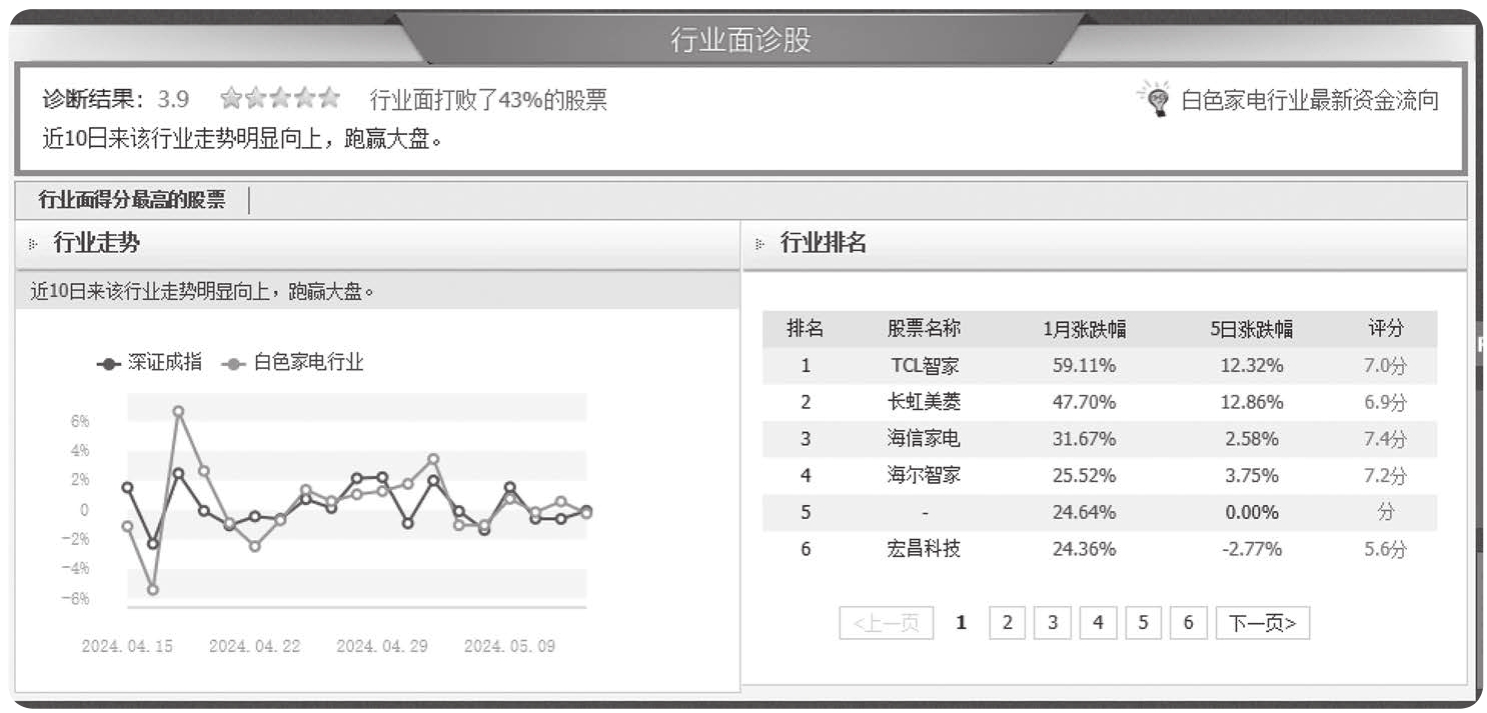The width and height of the screenshot is (1487, 713).
Task: Click the 2024.04.15 chart date label
Action: click(127, 646)
